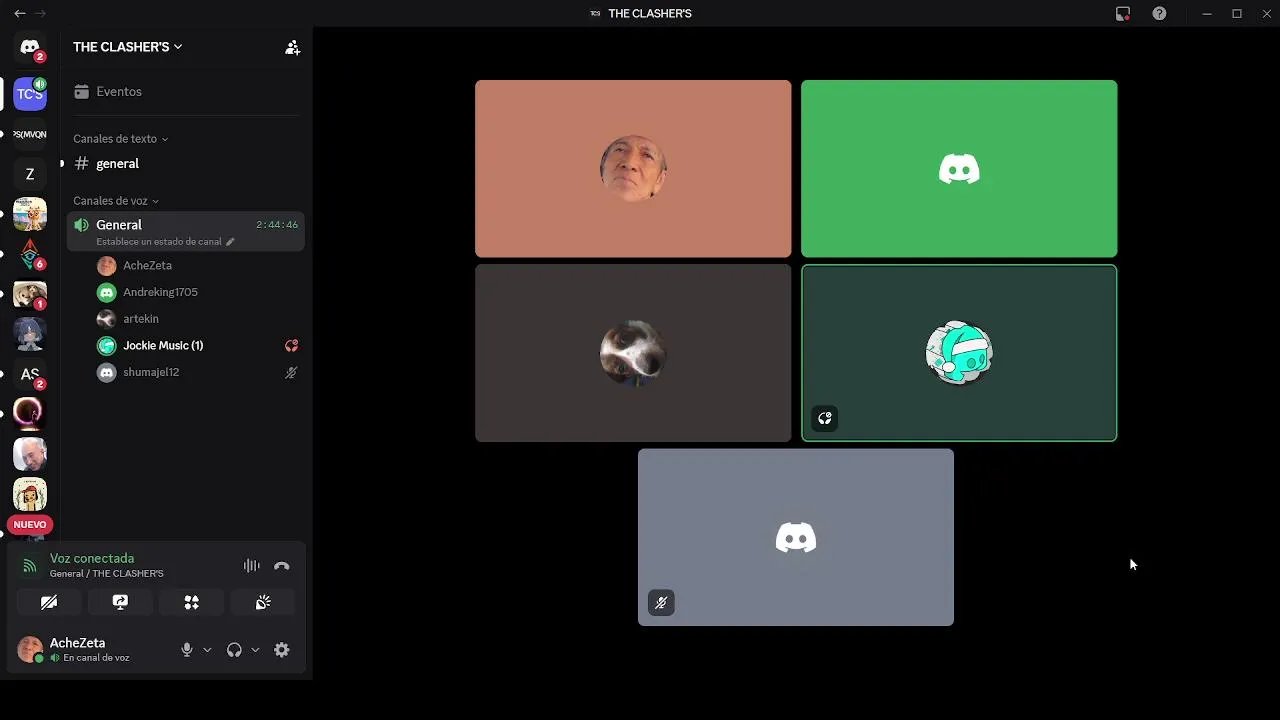Open the soundboard icon
1280x720 pixels.
(263, 602)
